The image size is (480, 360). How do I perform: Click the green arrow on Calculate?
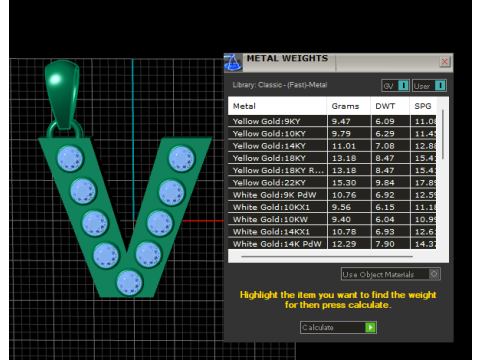tap(370, 327)
